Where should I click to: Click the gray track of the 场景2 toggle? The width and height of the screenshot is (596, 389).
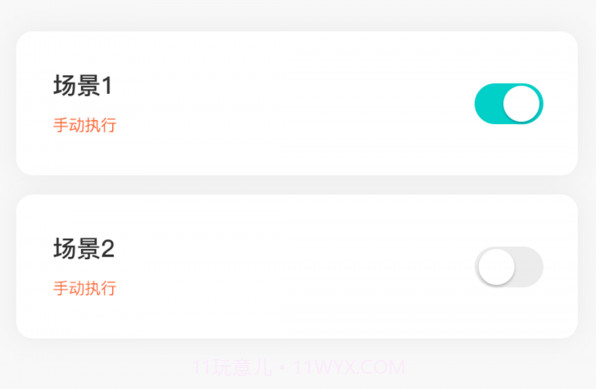coord(529,267)
